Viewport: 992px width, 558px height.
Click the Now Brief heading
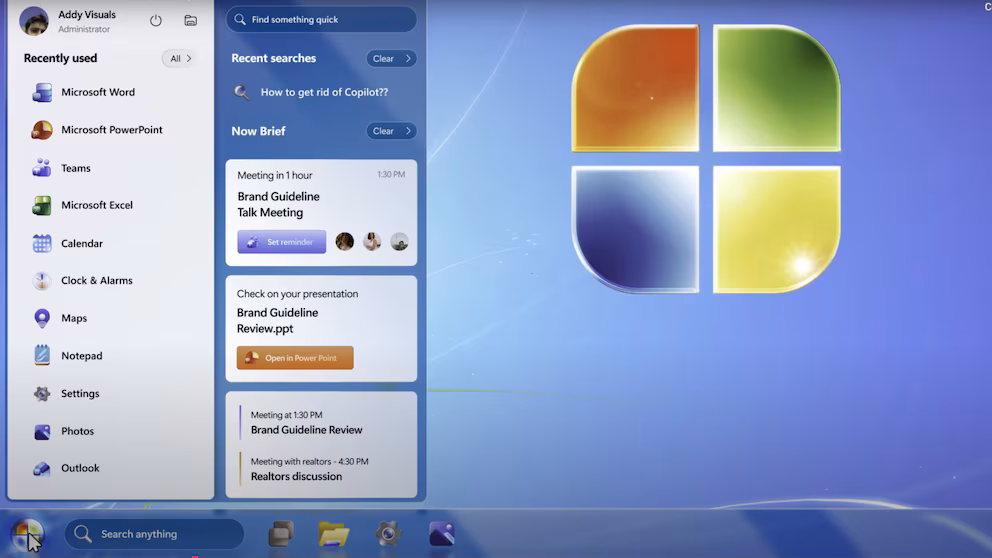point(258,131)
